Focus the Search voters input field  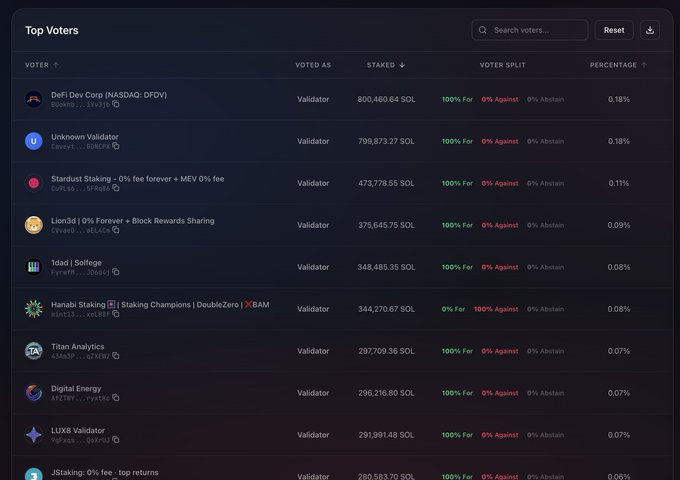coord(530,30)
